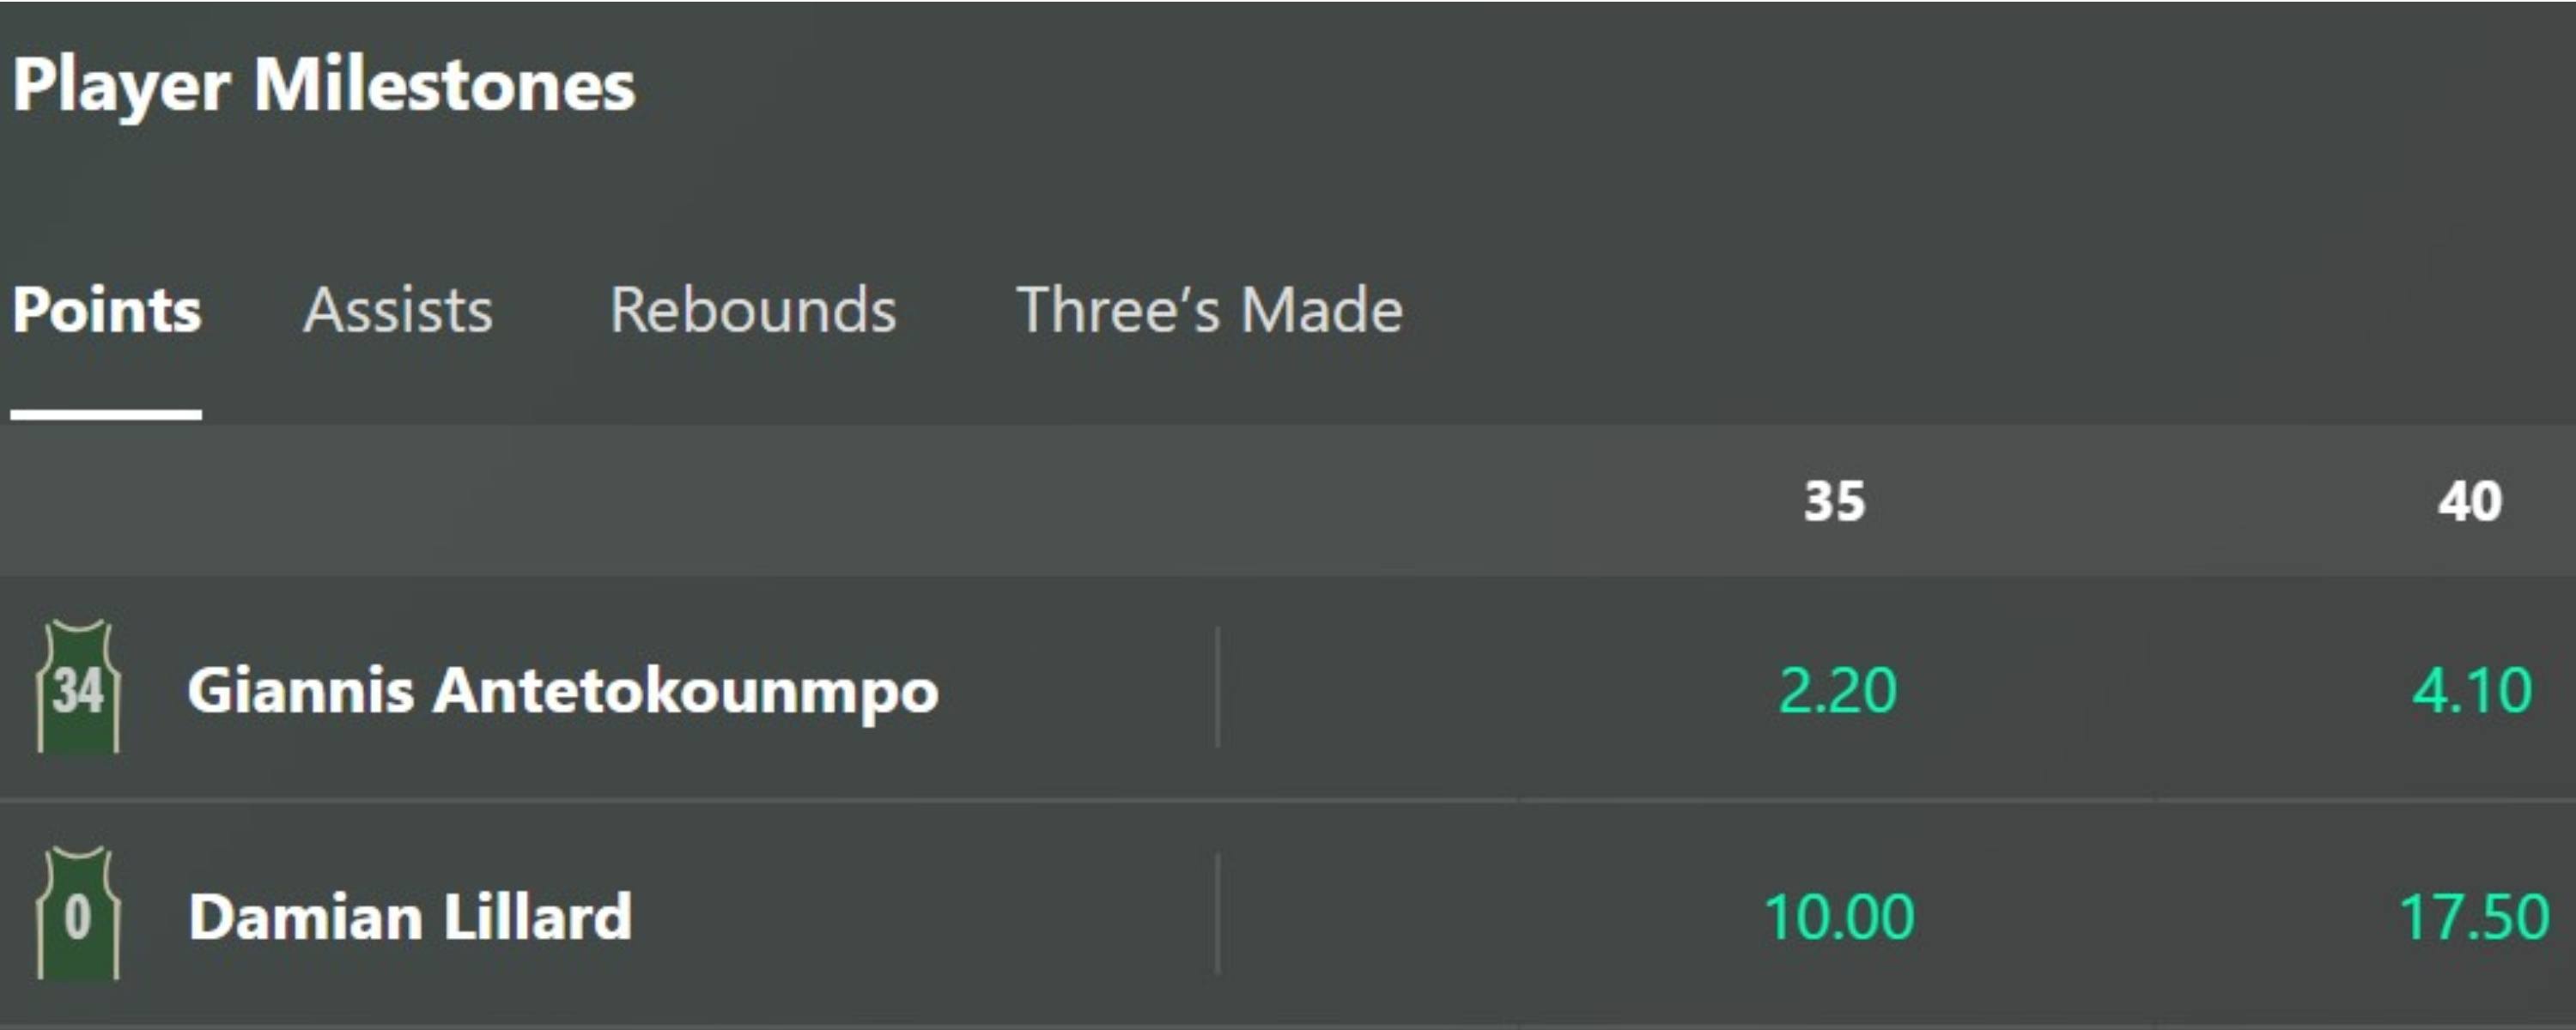
Task: Click the Damian Lillard player name
Action: click(x=410, y=916)
